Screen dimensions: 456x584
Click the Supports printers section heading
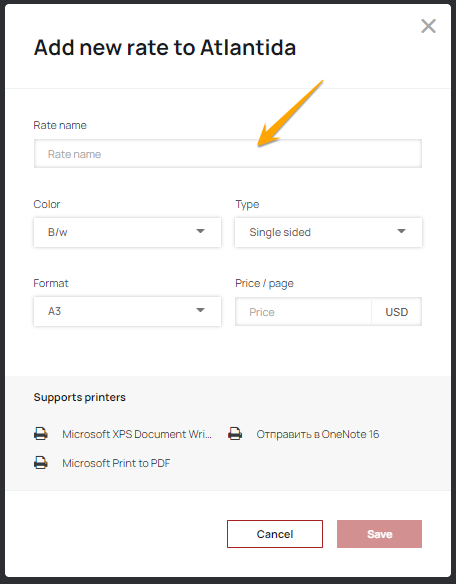coord(80,397)
